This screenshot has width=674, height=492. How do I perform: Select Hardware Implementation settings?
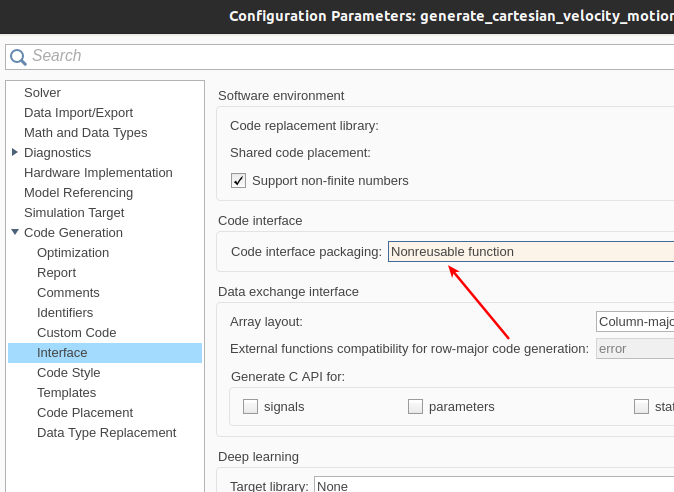coord(98,172)
